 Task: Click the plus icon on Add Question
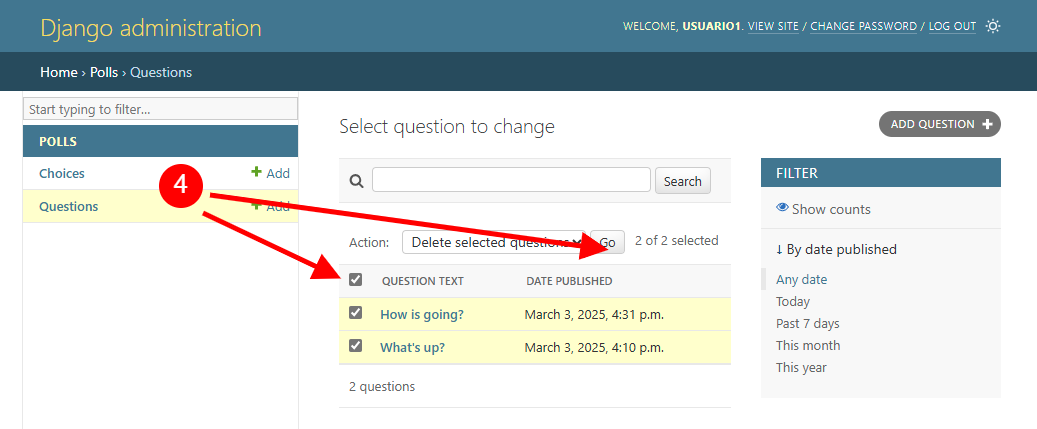coord(987,124)
